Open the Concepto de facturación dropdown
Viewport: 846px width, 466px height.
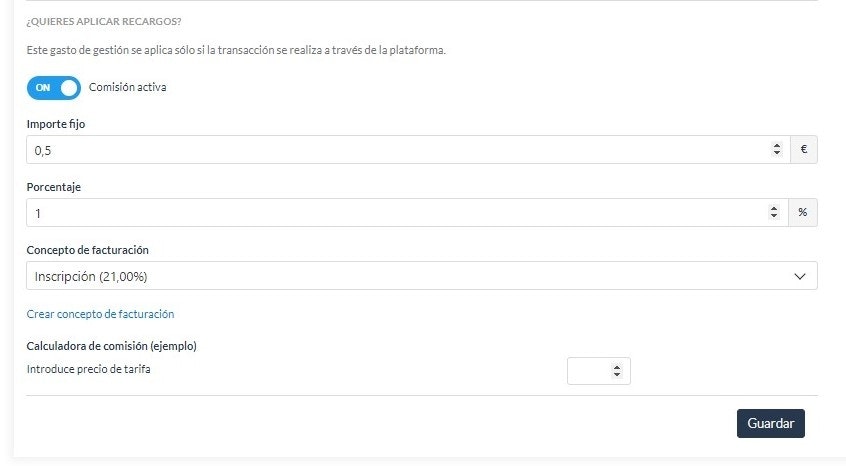422,276
